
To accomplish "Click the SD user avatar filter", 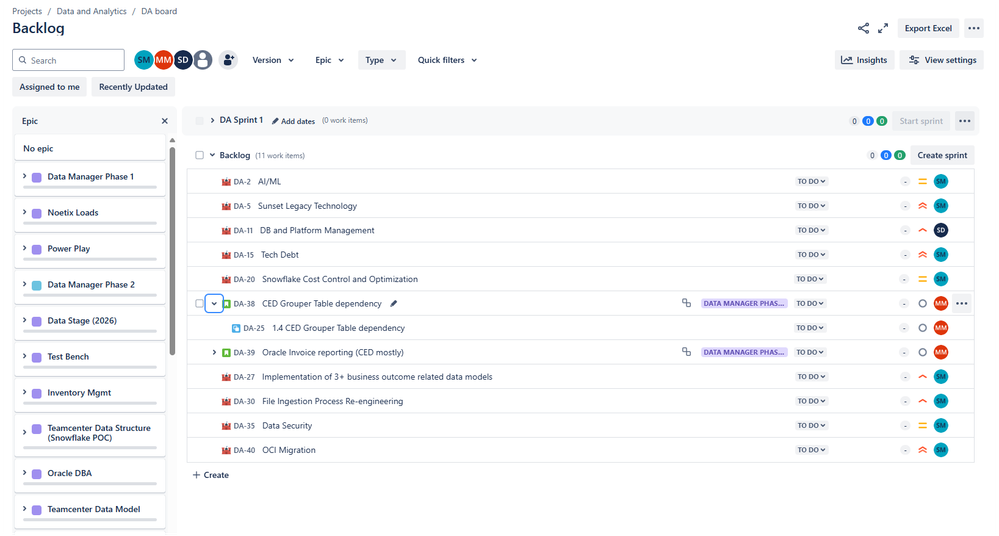I will click(183, 60).
